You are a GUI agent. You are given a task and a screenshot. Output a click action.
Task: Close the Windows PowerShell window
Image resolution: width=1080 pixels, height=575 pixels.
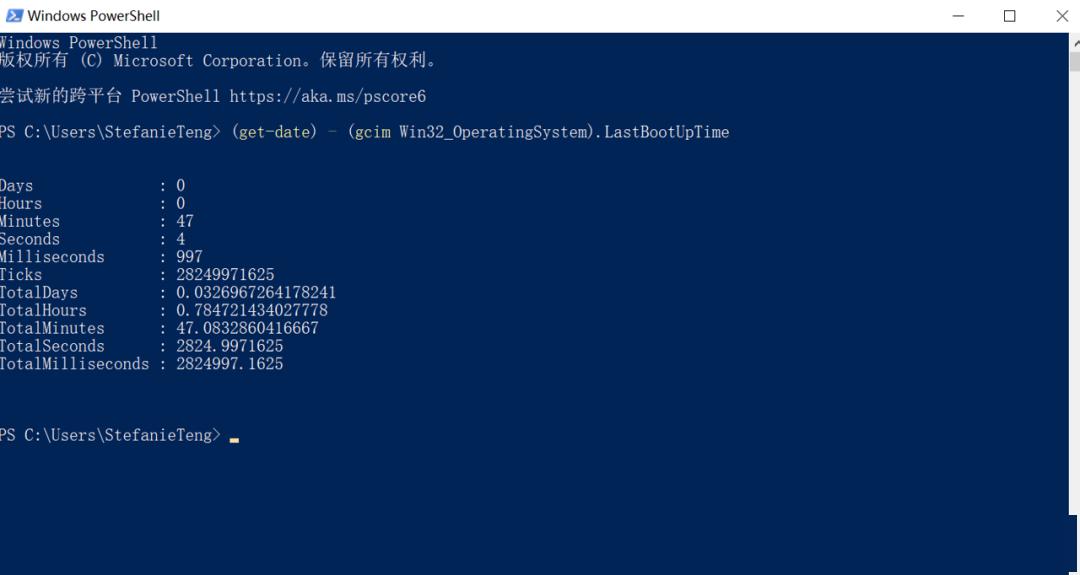1061,15
